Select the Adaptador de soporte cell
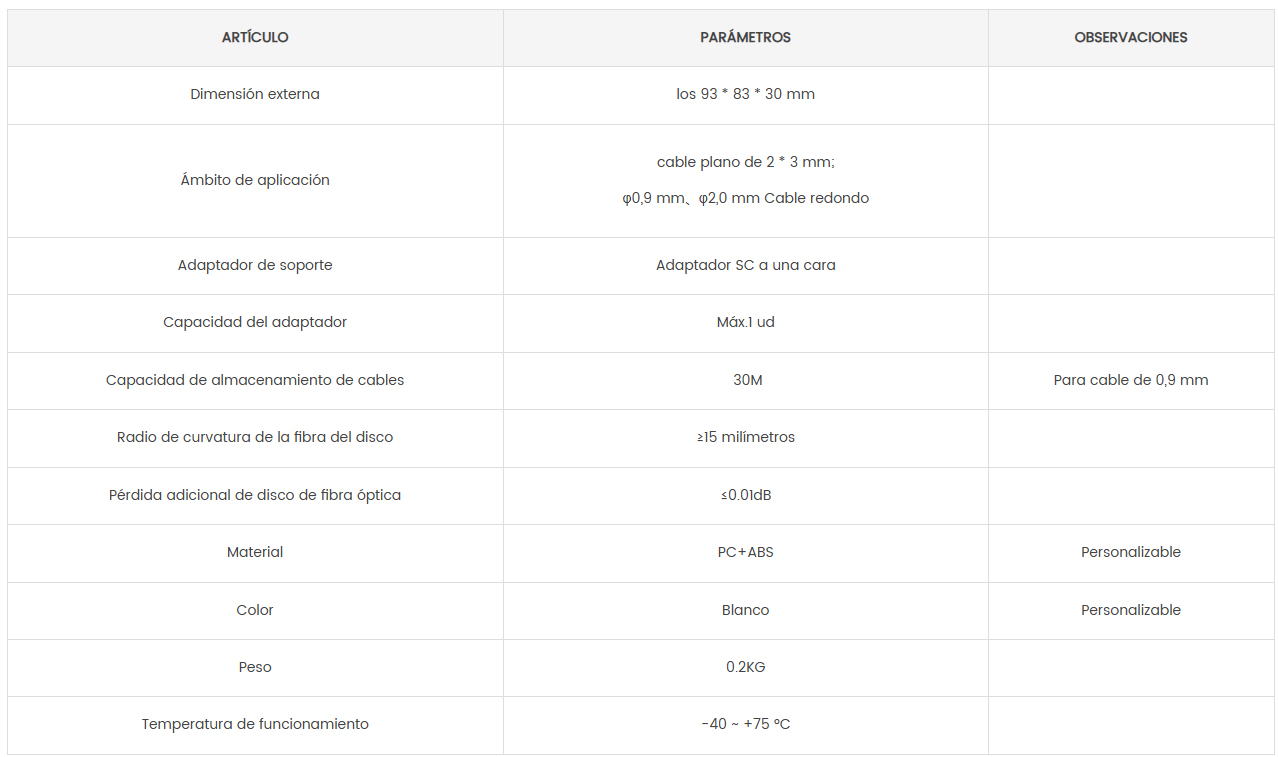This screenshot has height=757, width=1278. pyautogui.click(x=255, y=265)
